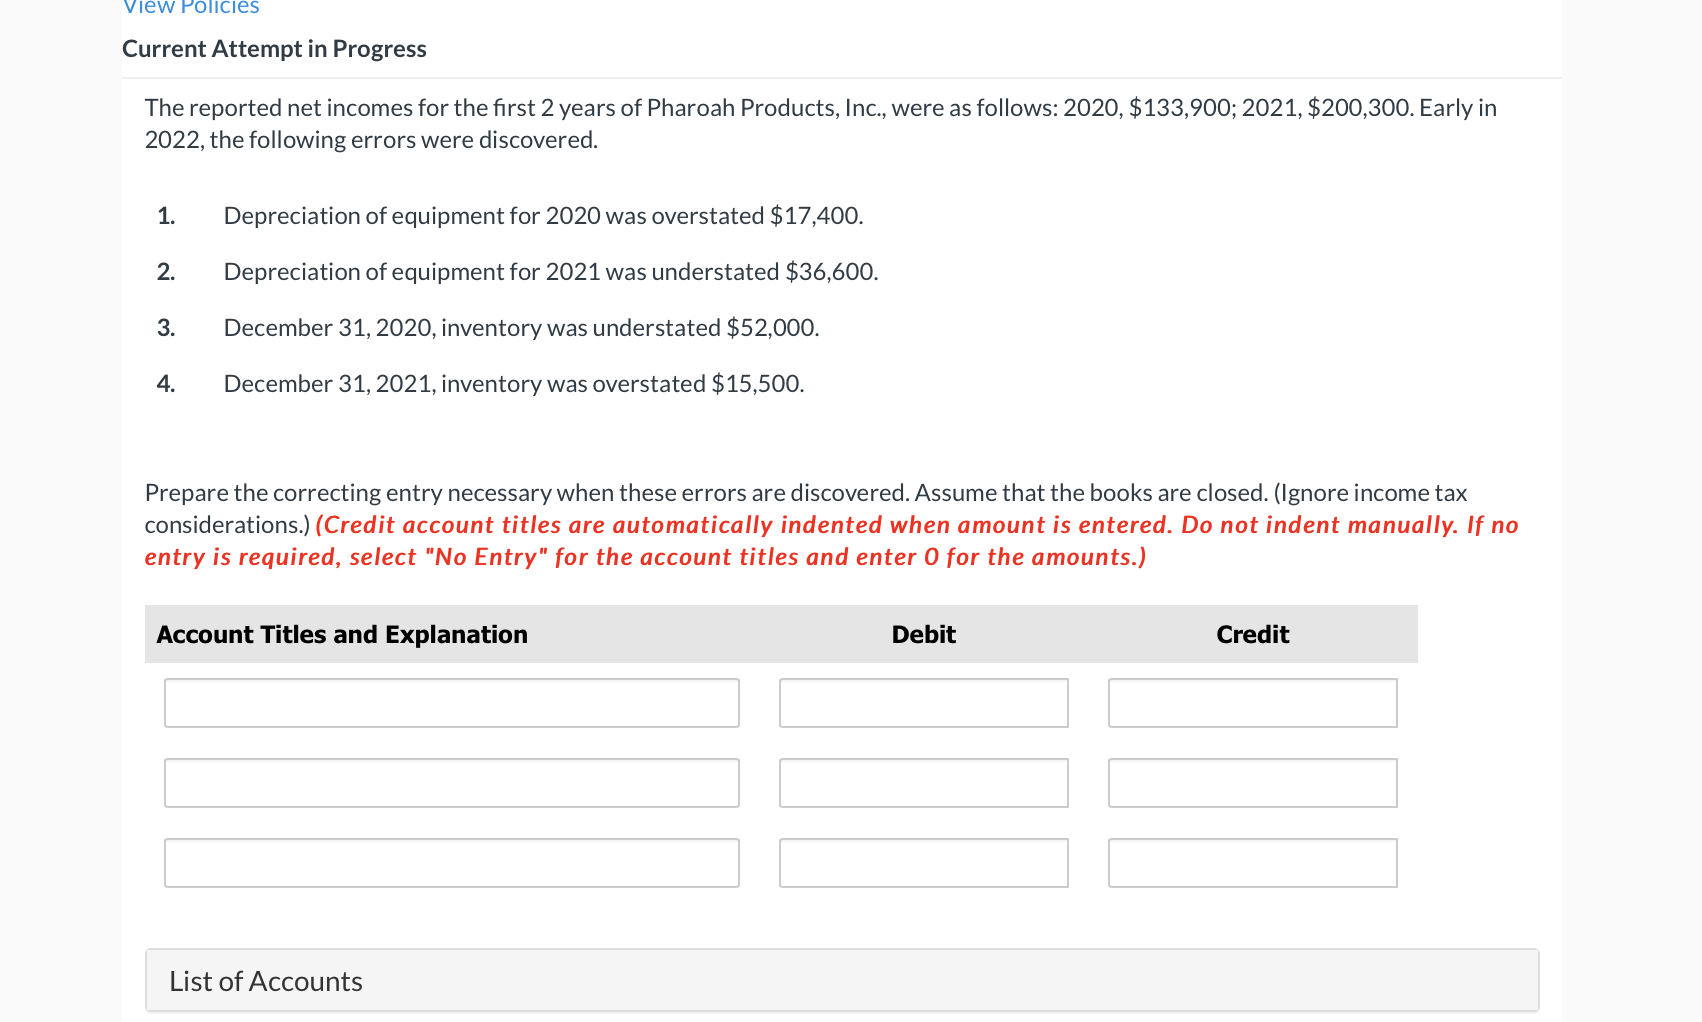Click the first Debit amount field
Screen dimensions: 1702x1022
[x=922, y=702]
